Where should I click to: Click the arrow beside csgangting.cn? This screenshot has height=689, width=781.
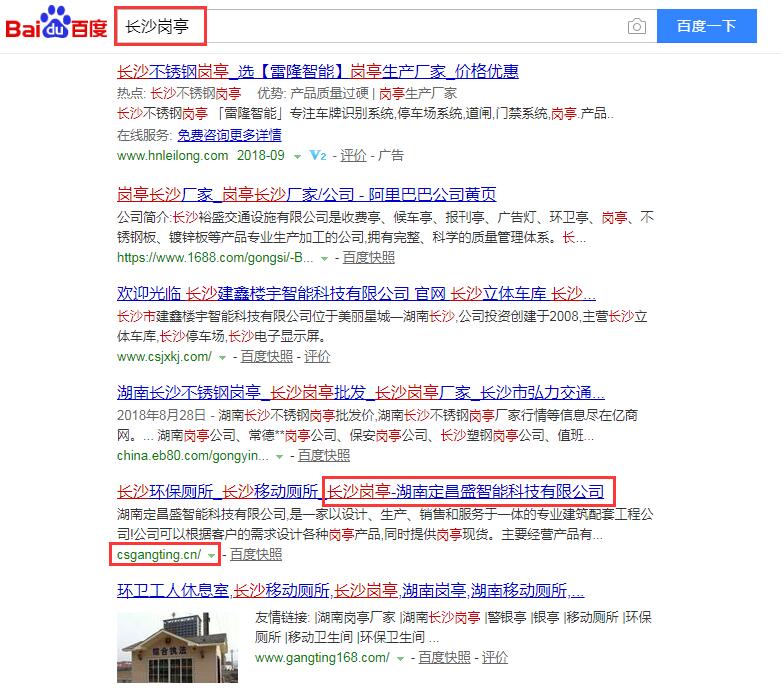click(212, 555)
